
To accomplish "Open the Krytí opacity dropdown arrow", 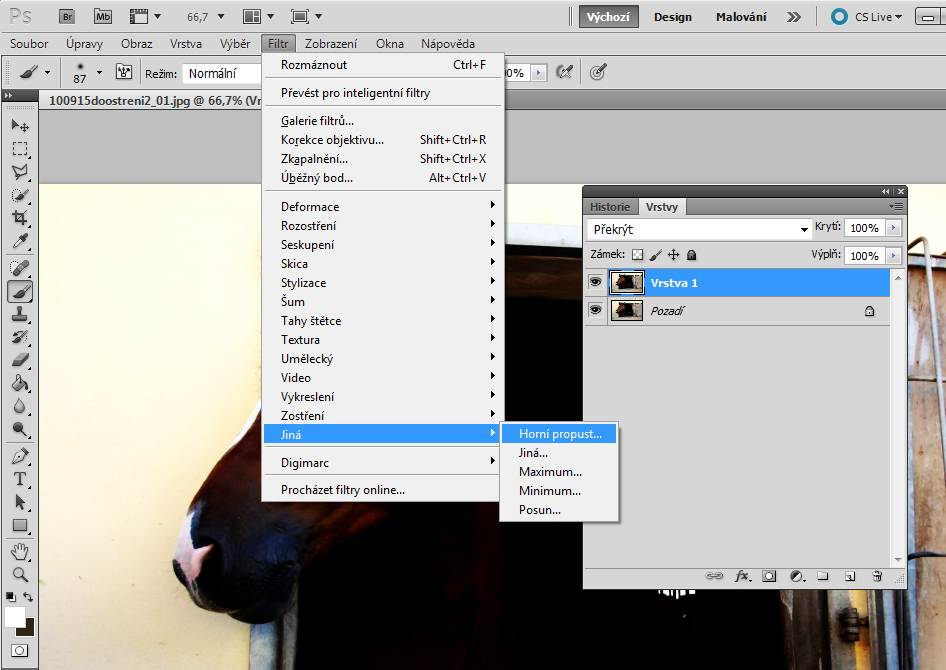I will click(x=894, y=228).
